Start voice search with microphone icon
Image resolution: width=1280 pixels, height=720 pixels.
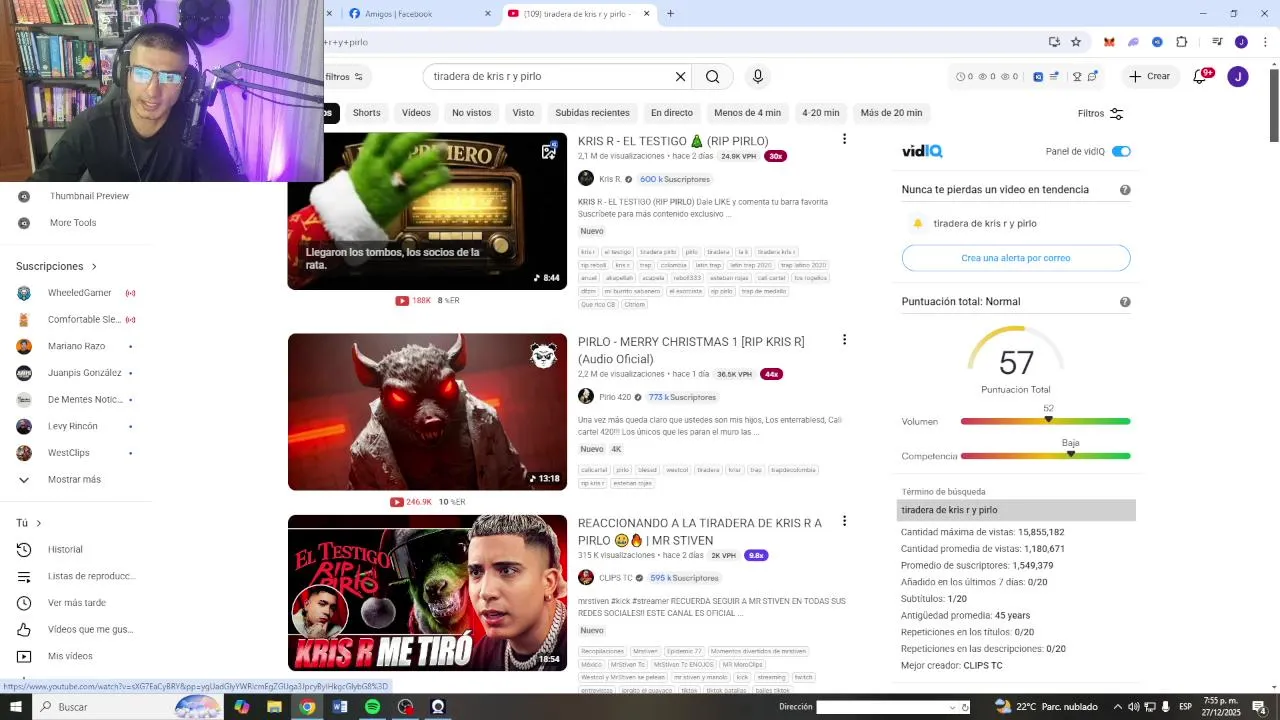(757, 76)
